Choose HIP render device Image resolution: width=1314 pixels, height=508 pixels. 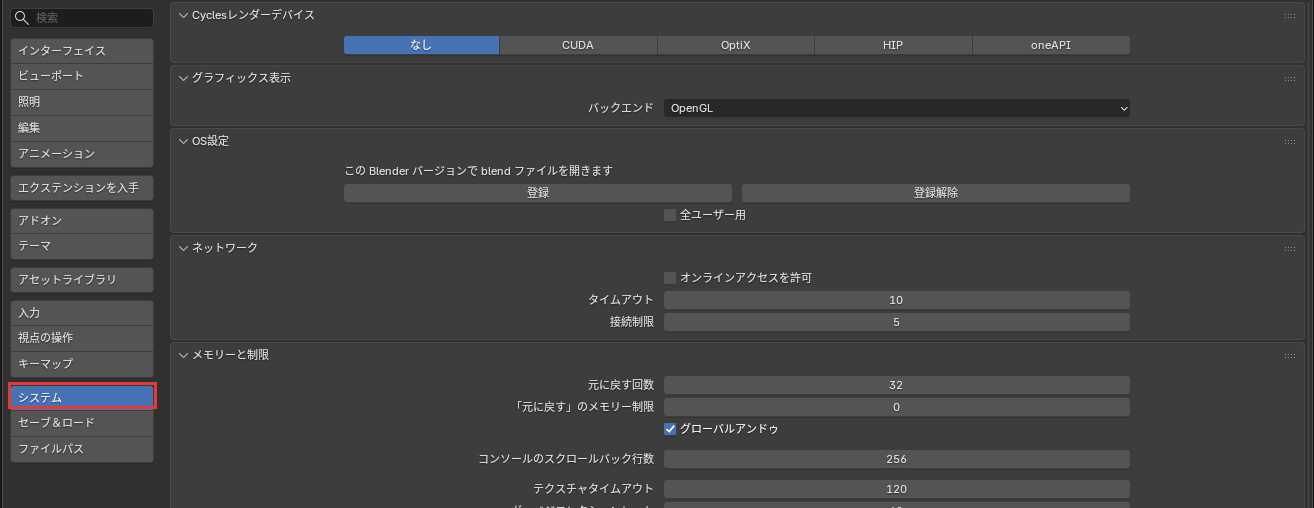tap(893, 45)
